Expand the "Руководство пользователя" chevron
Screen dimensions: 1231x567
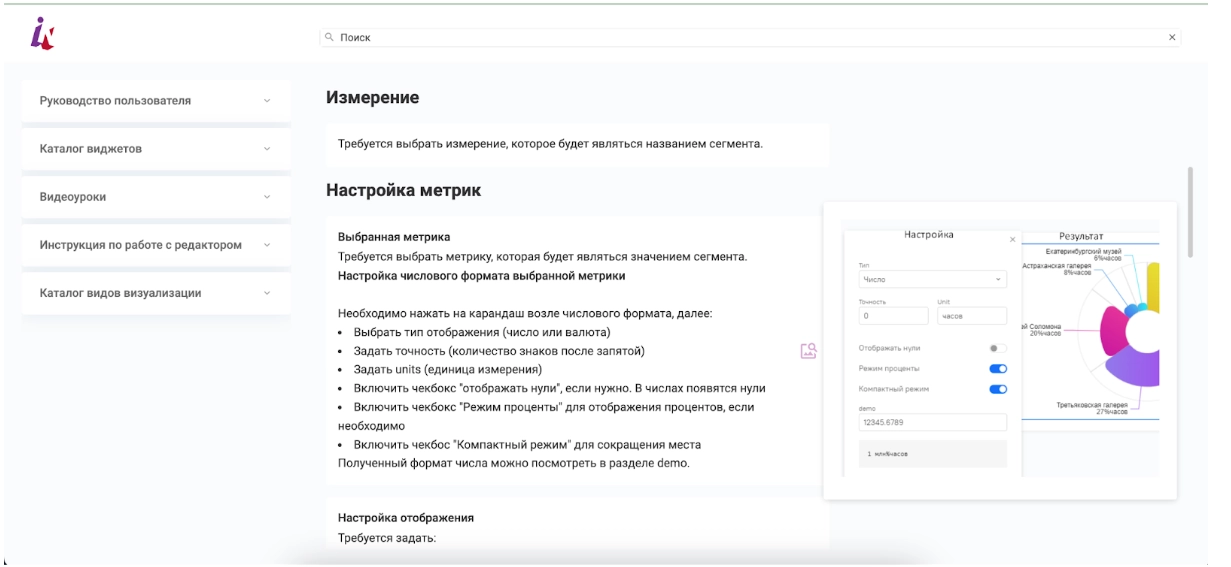(x=267, y=101)
